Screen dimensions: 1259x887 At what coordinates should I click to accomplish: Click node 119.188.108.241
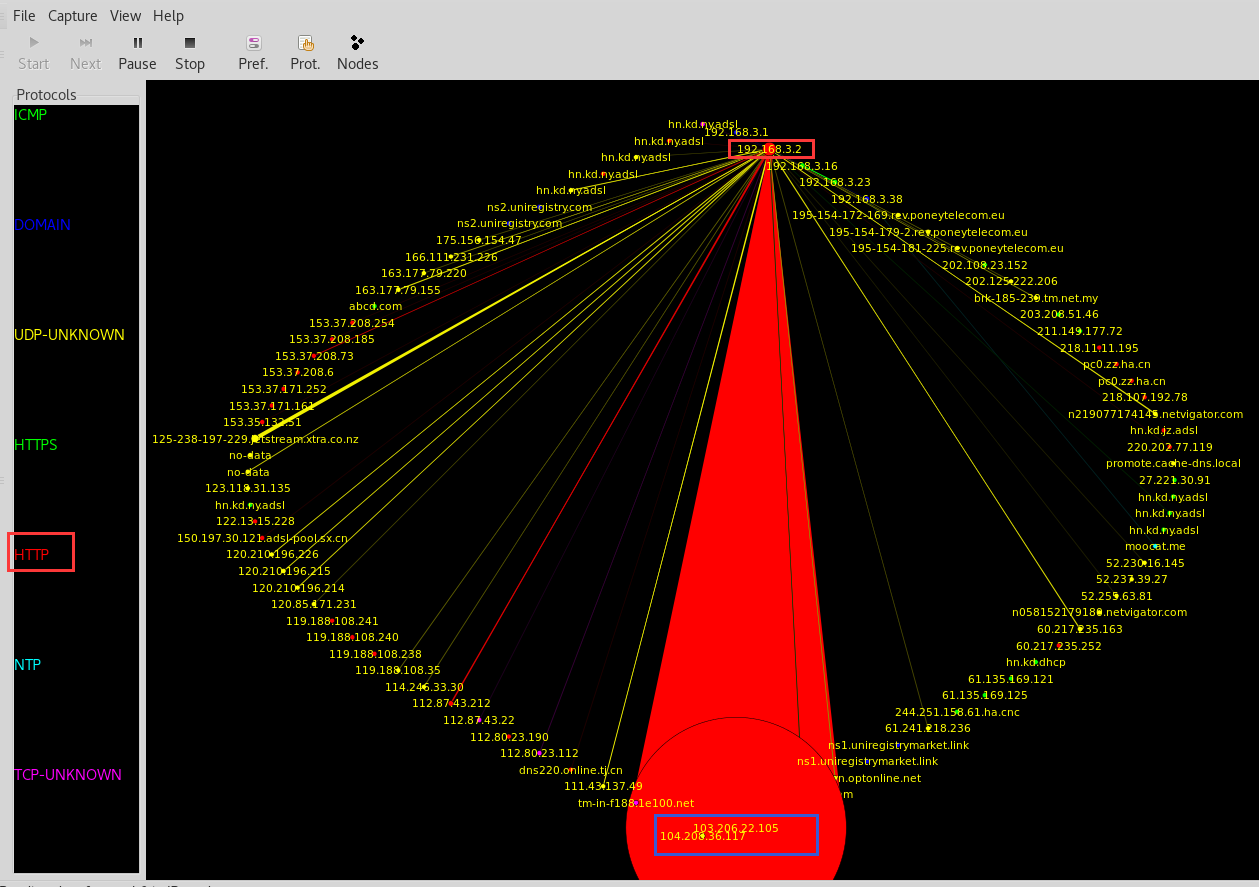[x=332, y=621]
